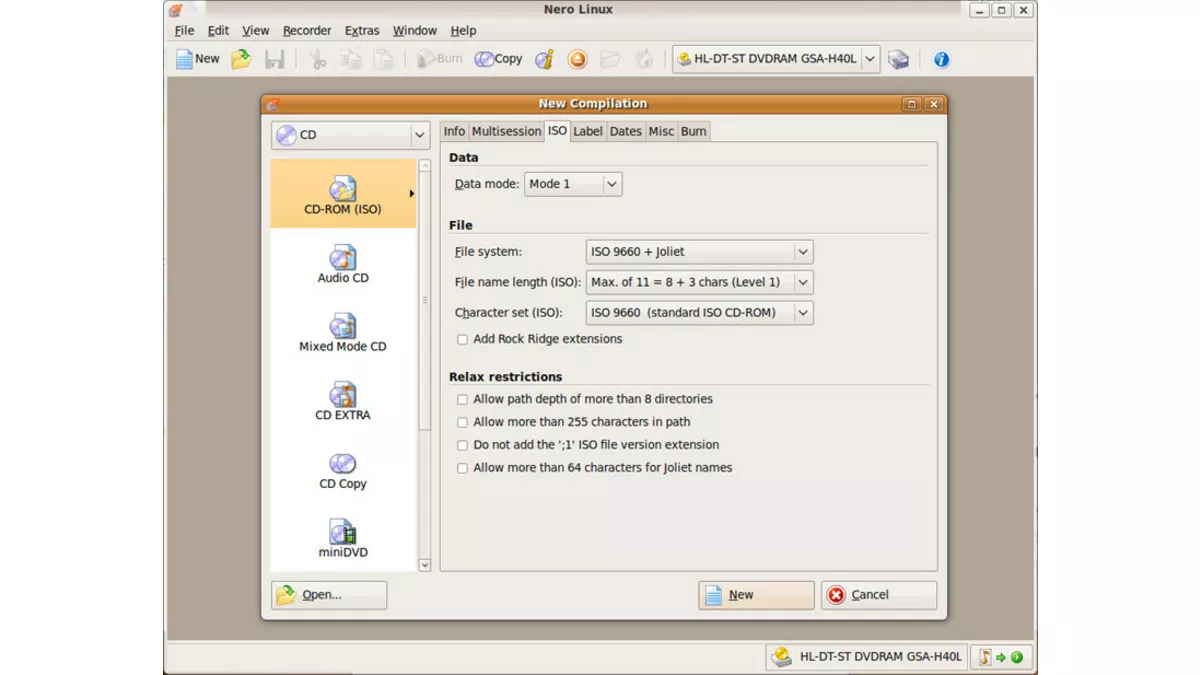1200x675 pixels.
Task: Click the New button in the dialog
Action: click(756, 594)
